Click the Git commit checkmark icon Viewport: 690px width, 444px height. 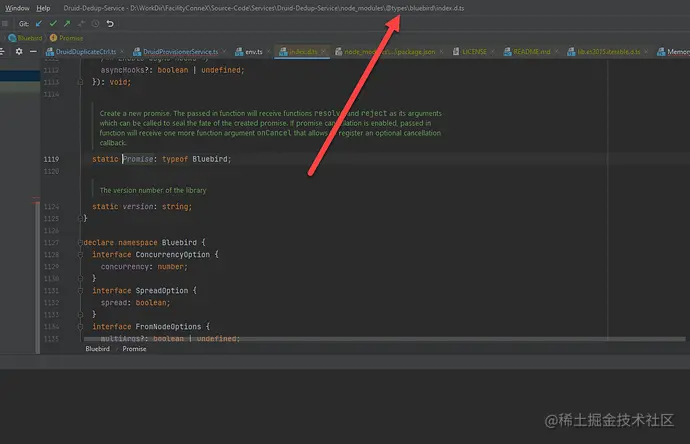coord(53,23)
